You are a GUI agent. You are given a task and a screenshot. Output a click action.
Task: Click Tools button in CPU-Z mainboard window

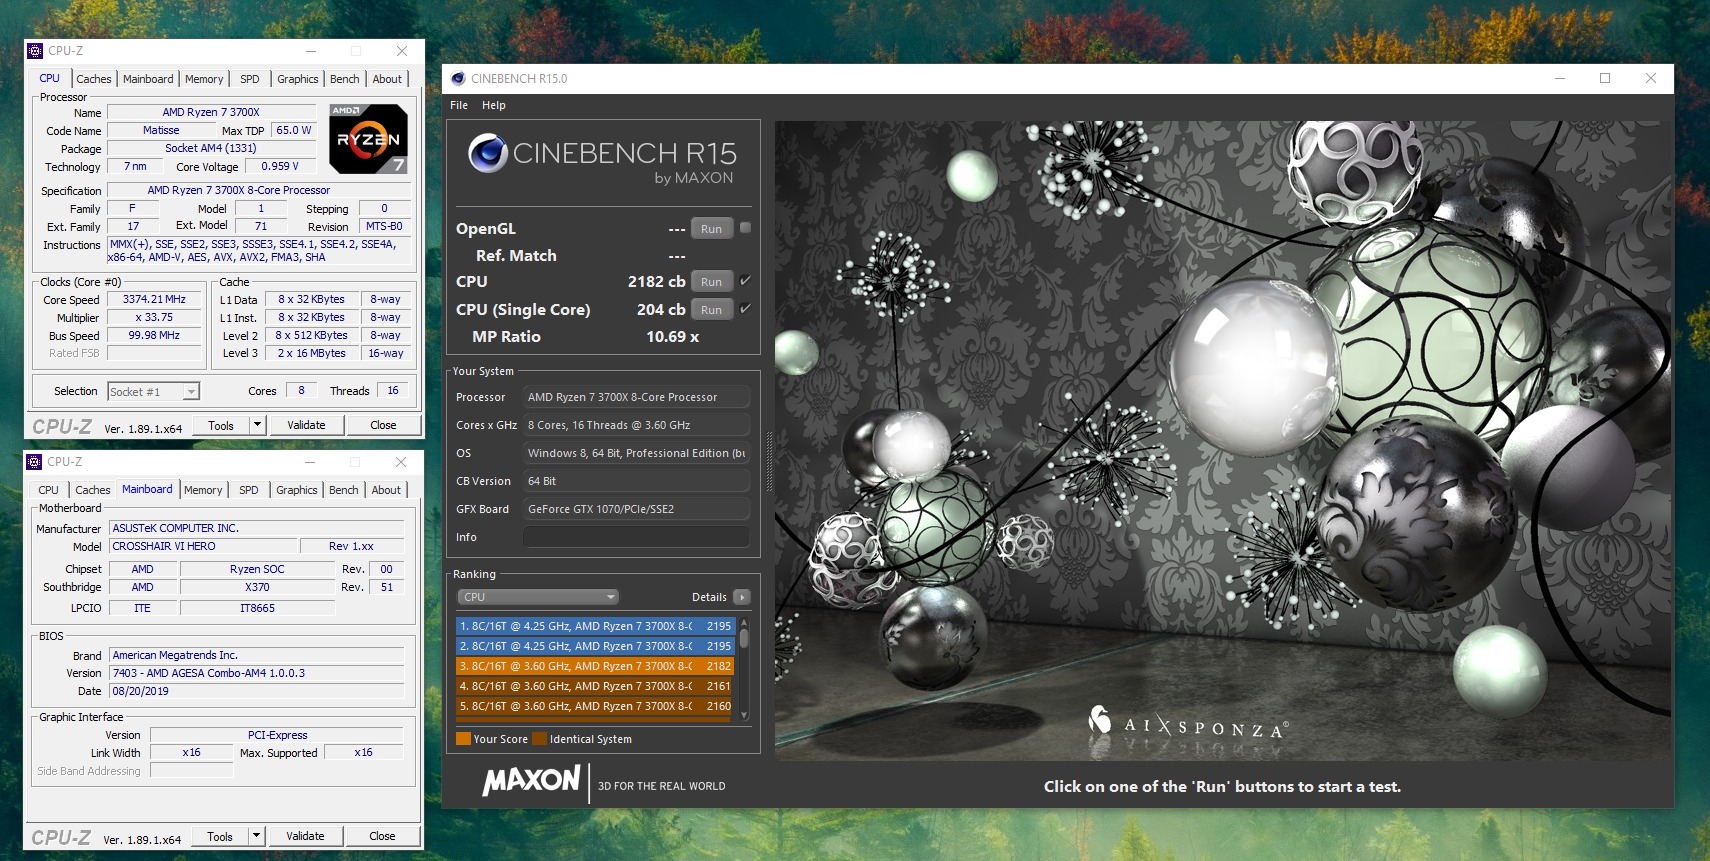(220, 836)
